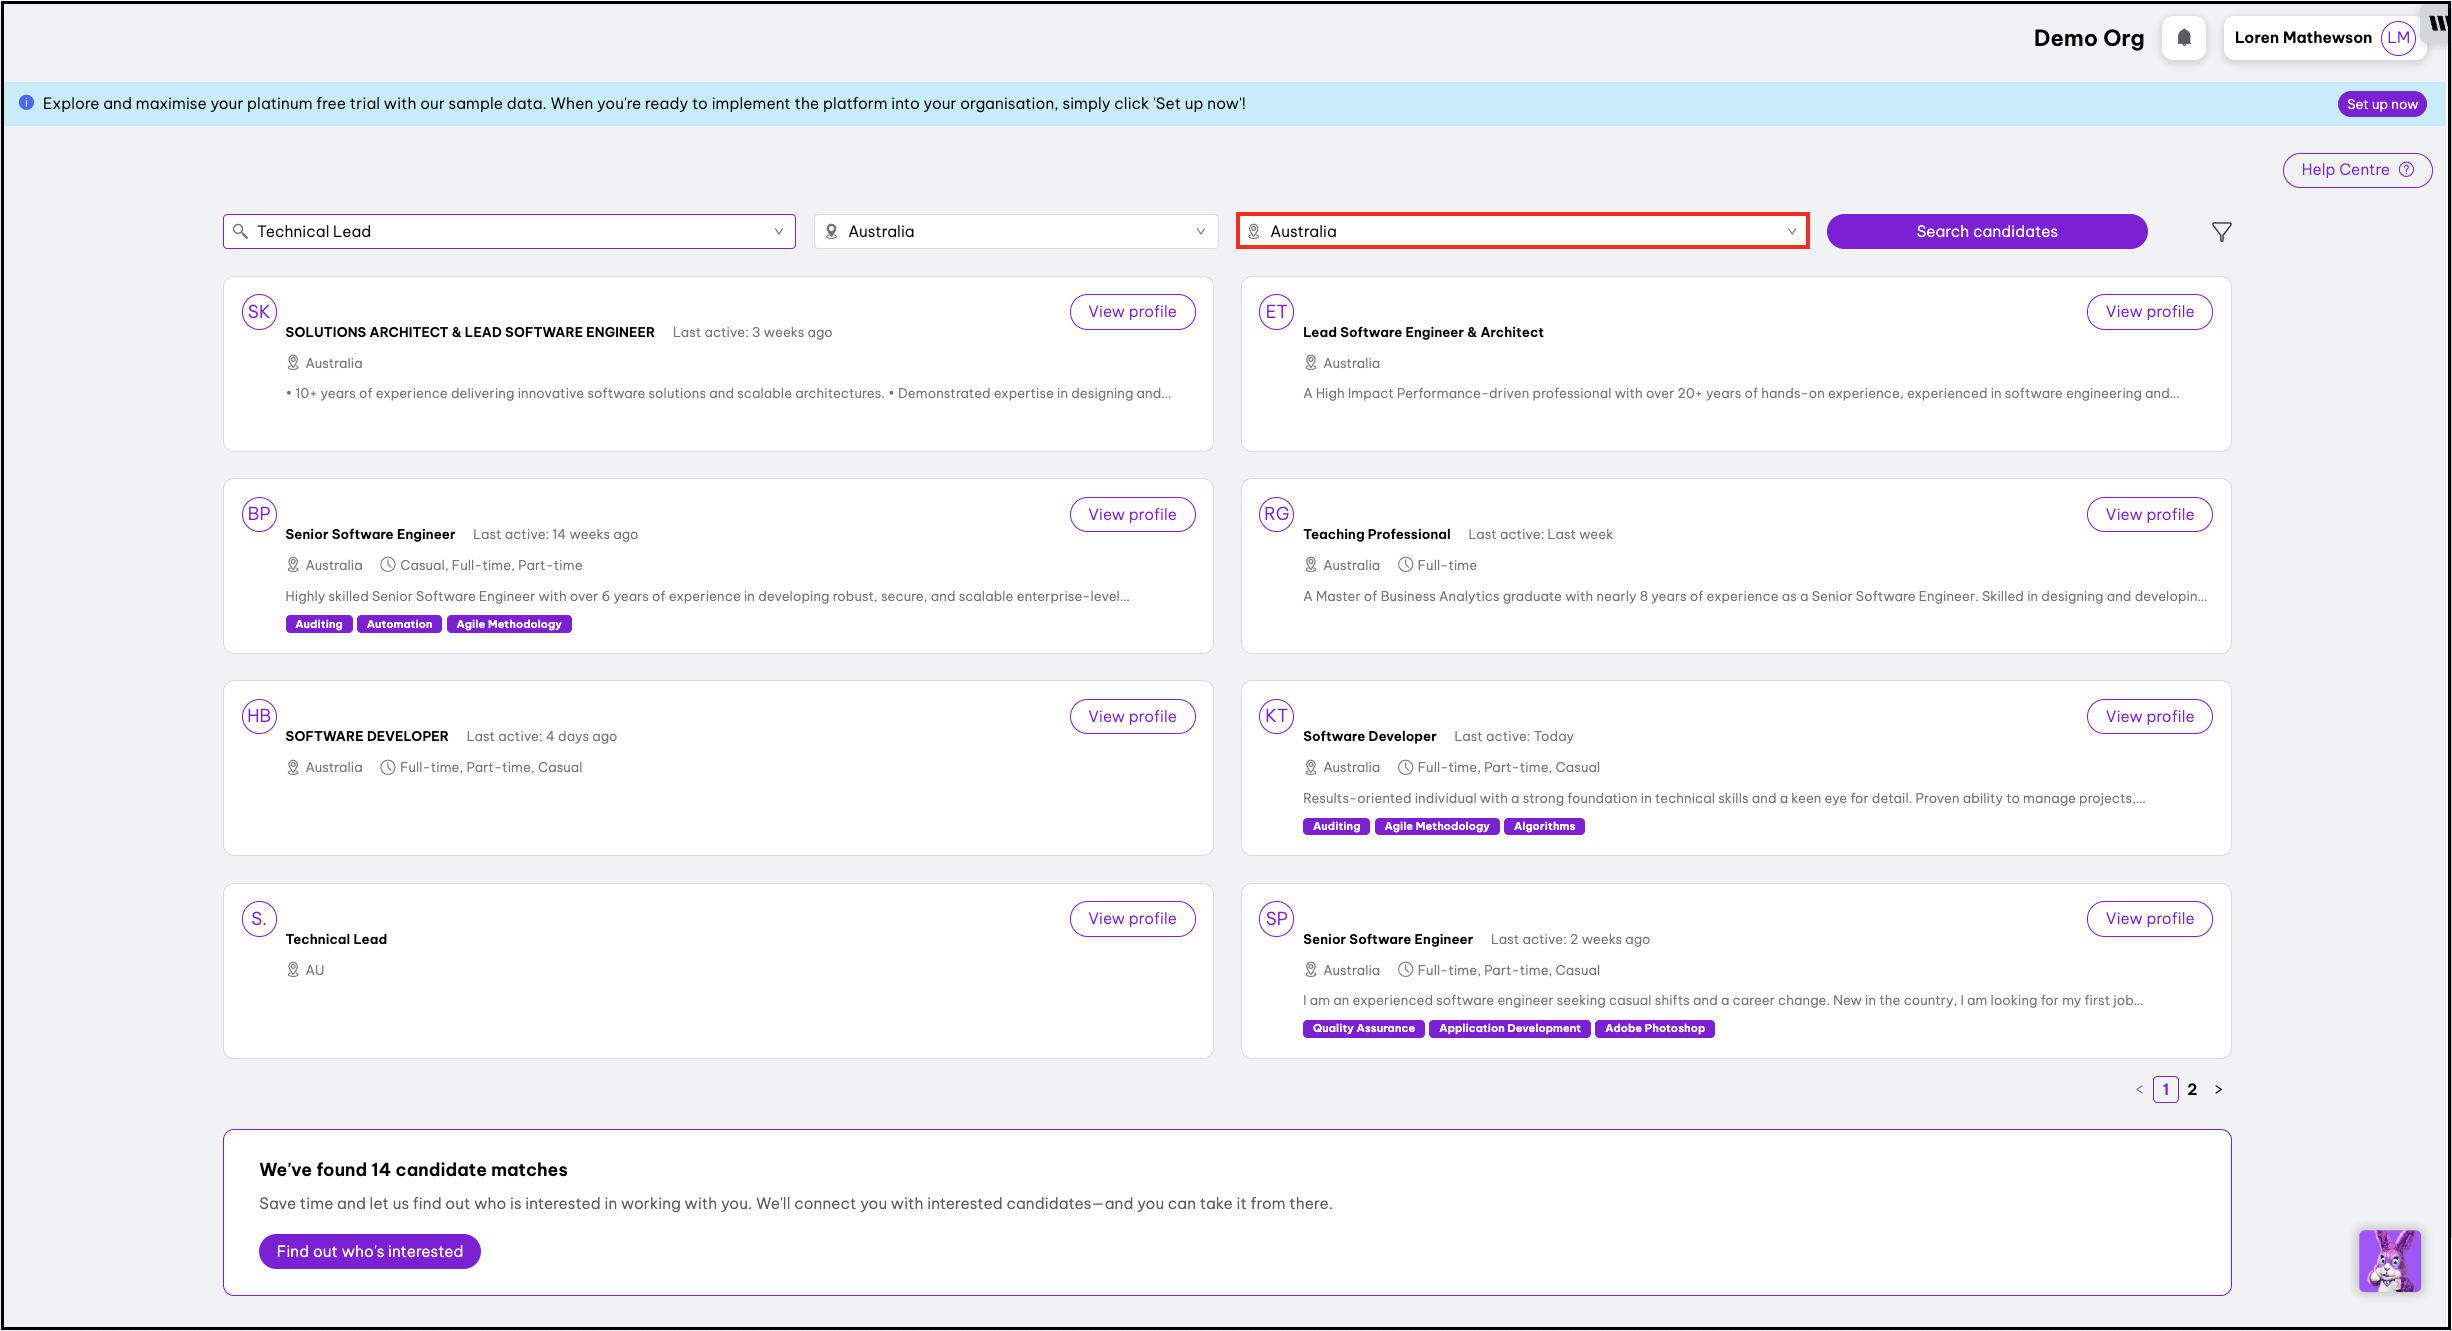Click the info icon in the trial banner
The height and width of the screenshot is (1331, 2452).
point(27,103)
